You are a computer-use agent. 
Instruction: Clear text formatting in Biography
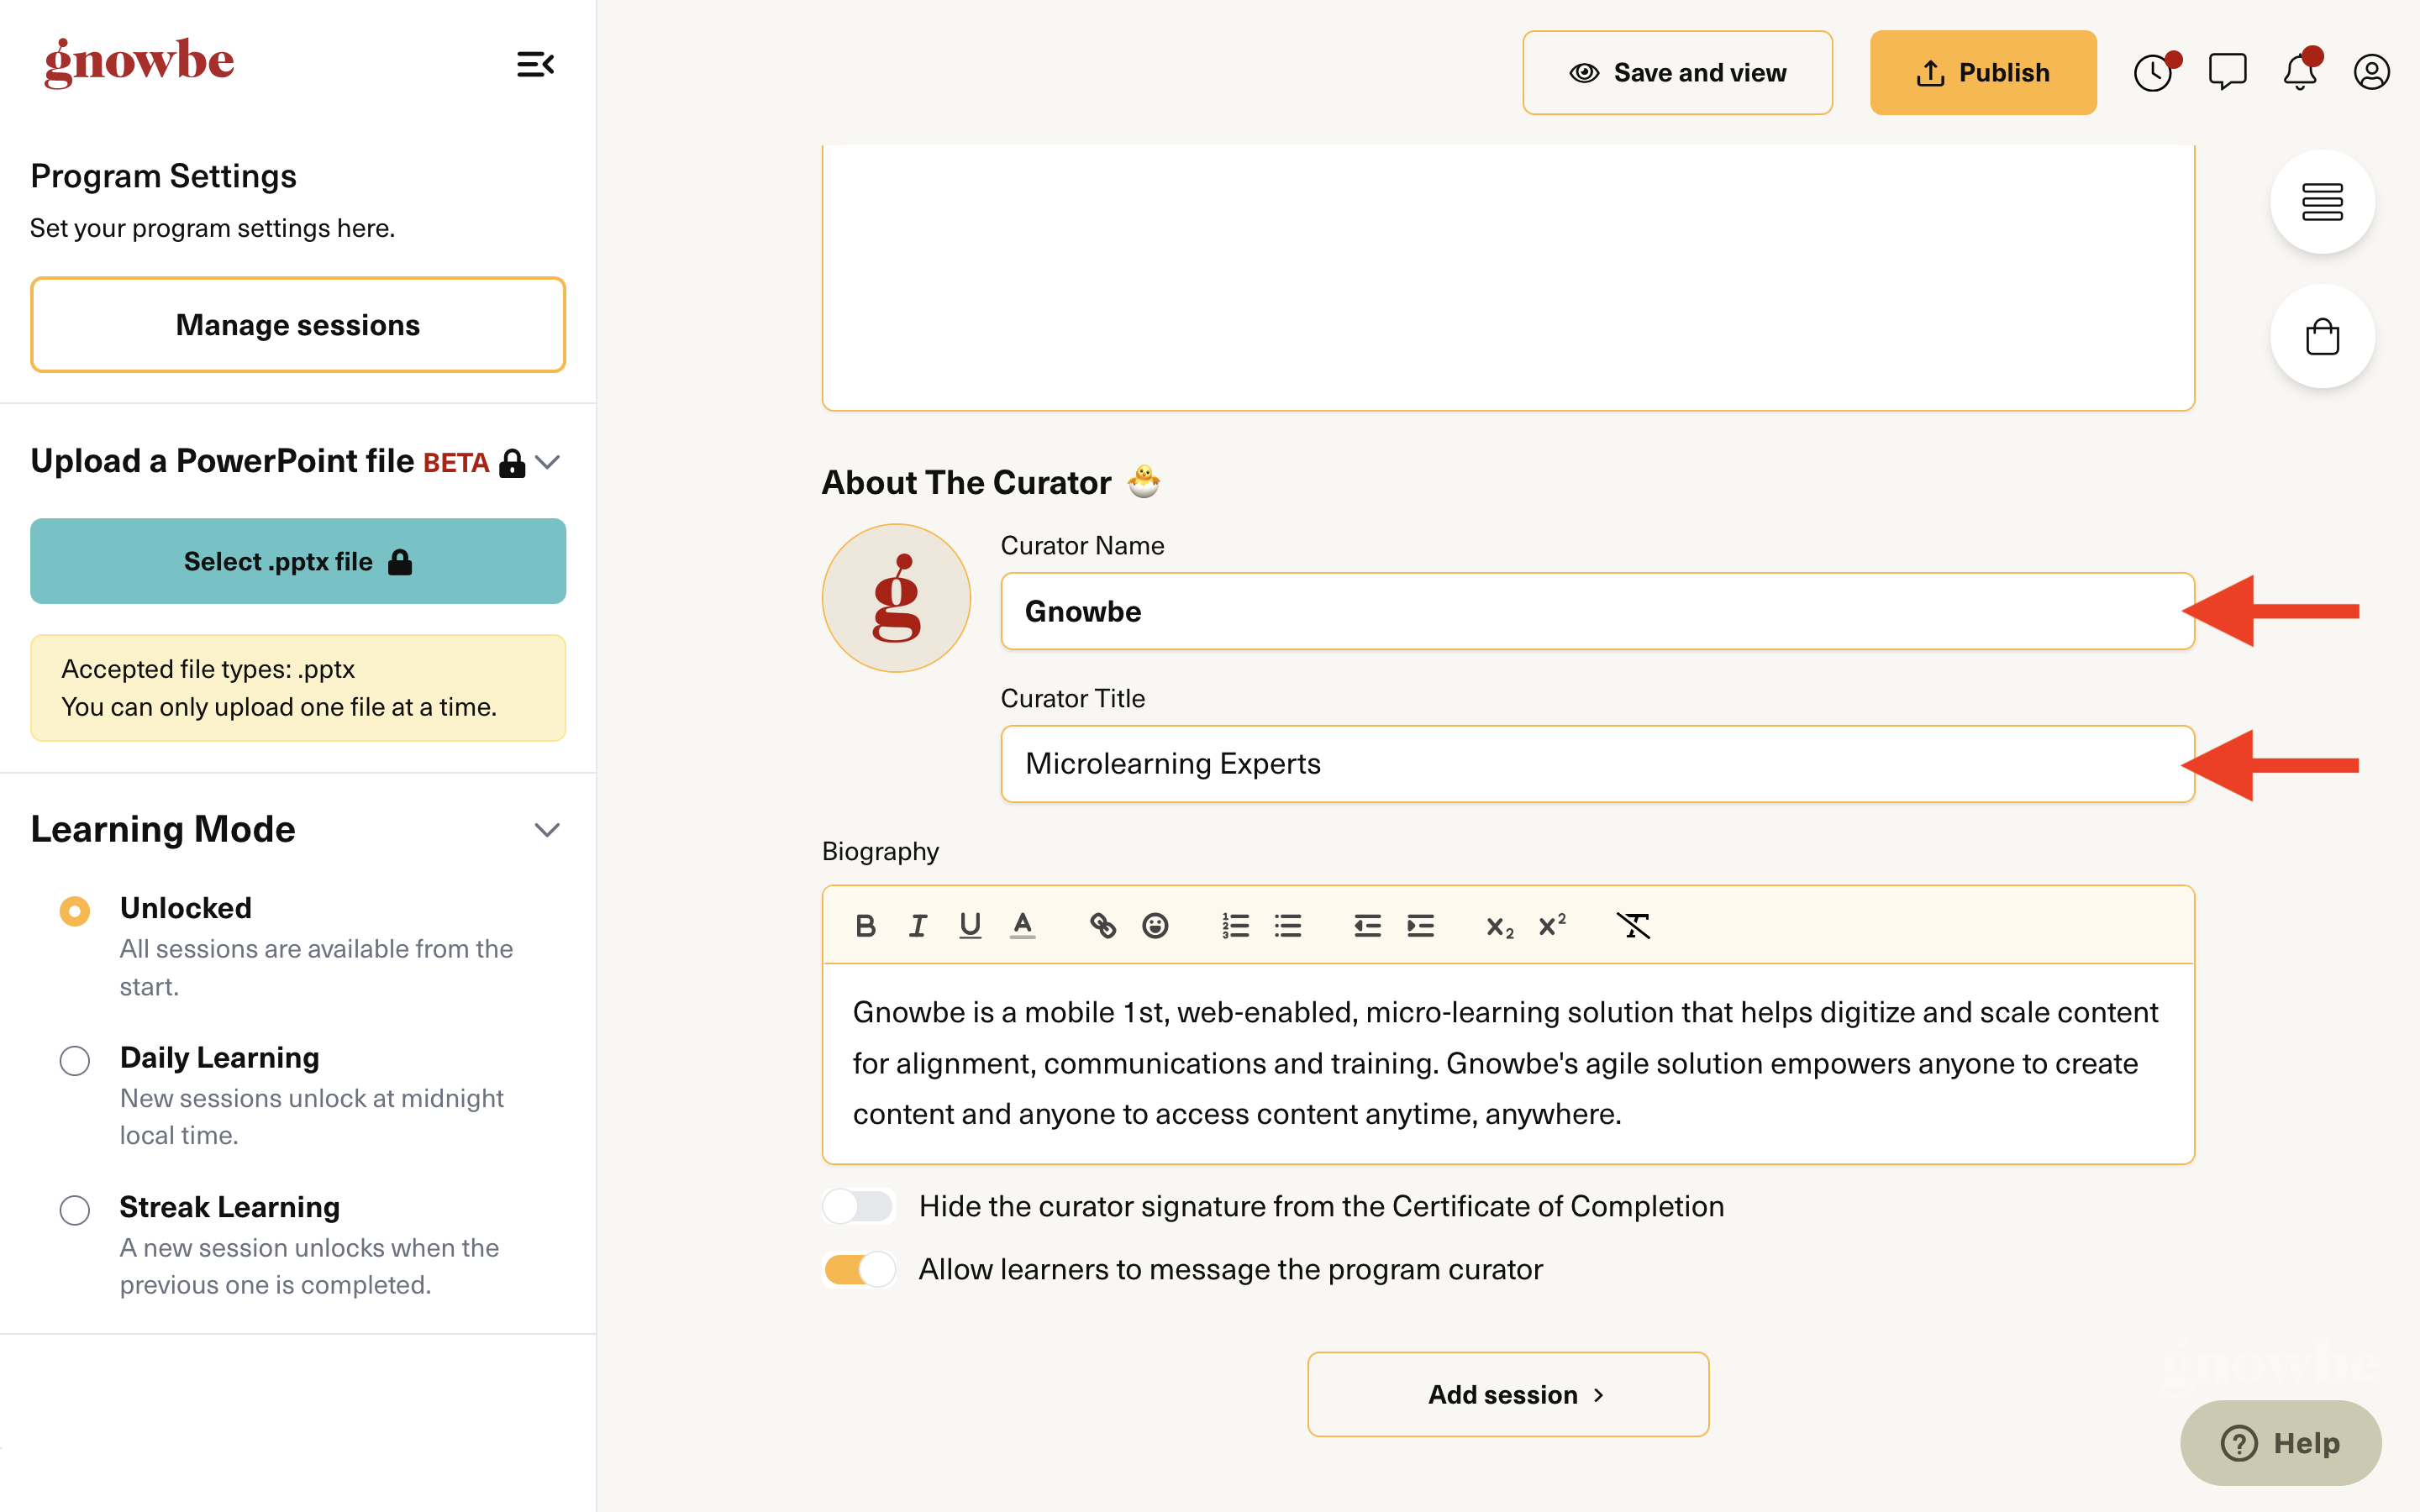tap(1633, 926)
